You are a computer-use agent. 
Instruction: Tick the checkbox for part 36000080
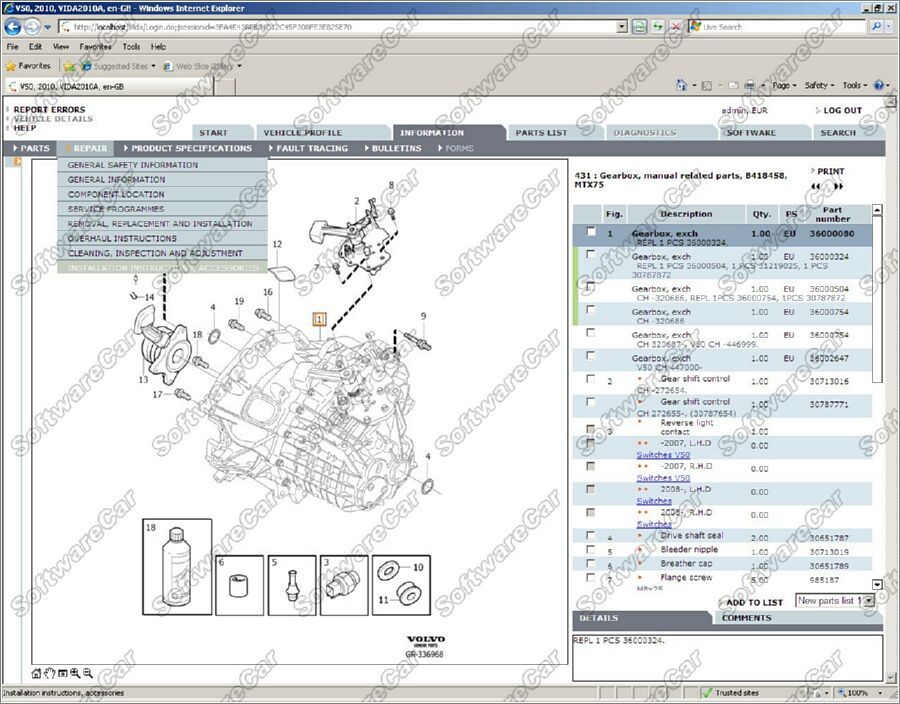[x=591, y=232]
